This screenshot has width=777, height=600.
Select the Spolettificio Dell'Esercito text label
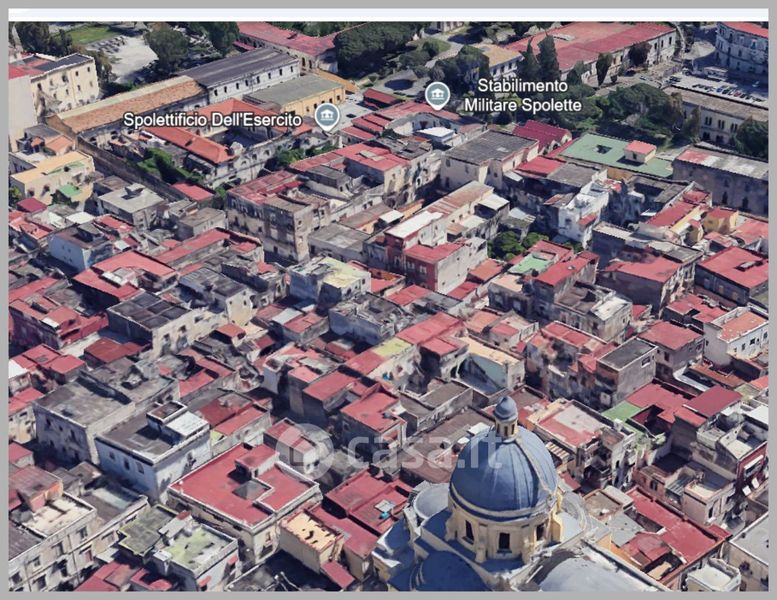pyautogui.click(x=212, y=119)
